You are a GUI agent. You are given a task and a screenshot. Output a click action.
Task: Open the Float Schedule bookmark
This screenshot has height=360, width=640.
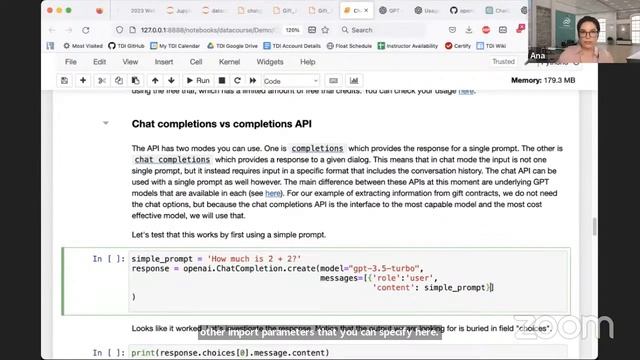click(349, 46)
